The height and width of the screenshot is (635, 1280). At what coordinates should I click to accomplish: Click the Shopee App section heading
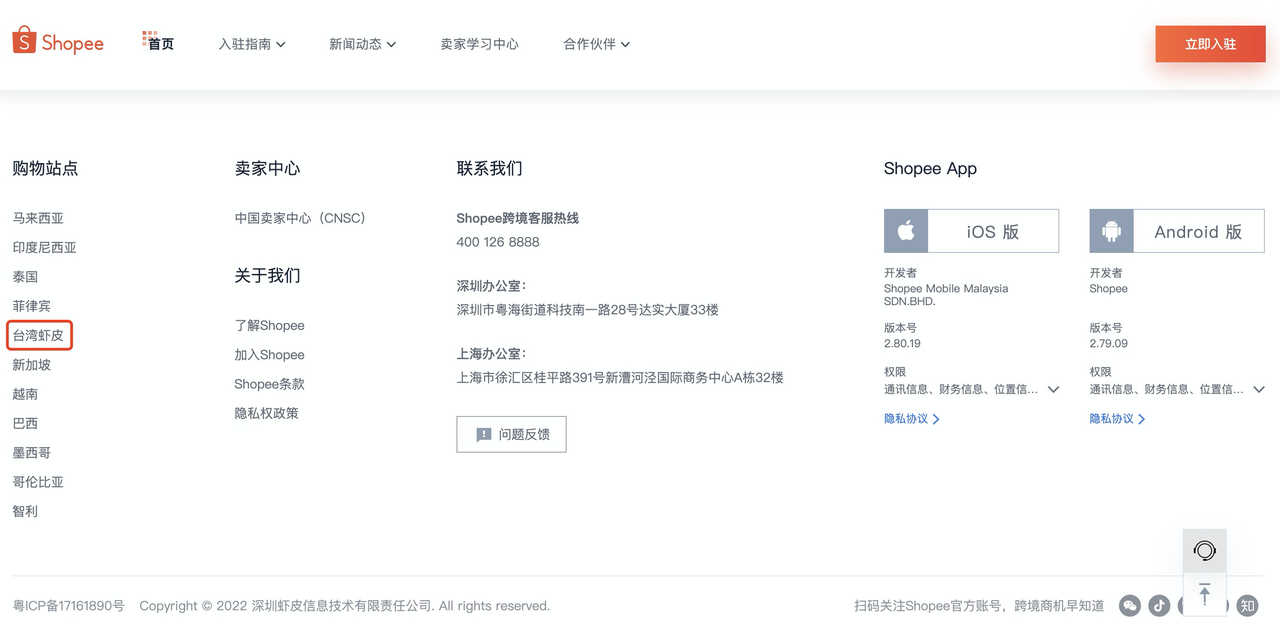coord(930,168)
